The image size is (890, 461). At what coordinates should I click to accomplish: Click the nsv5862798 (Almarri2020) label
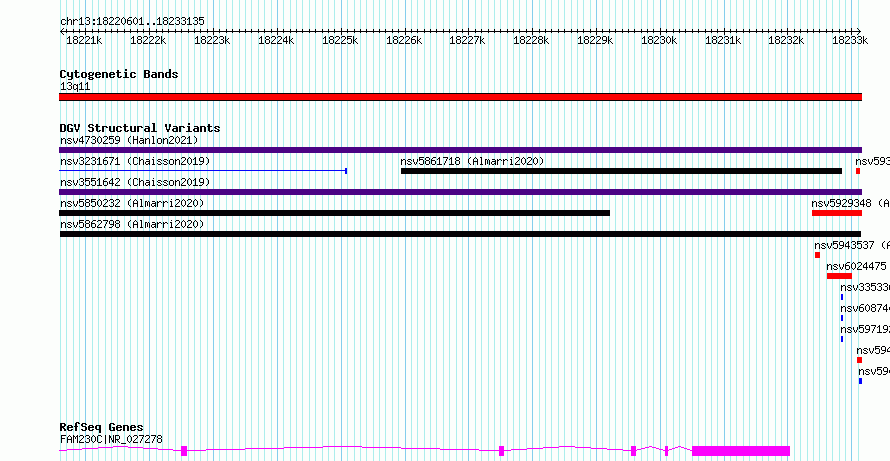[132, 224]
